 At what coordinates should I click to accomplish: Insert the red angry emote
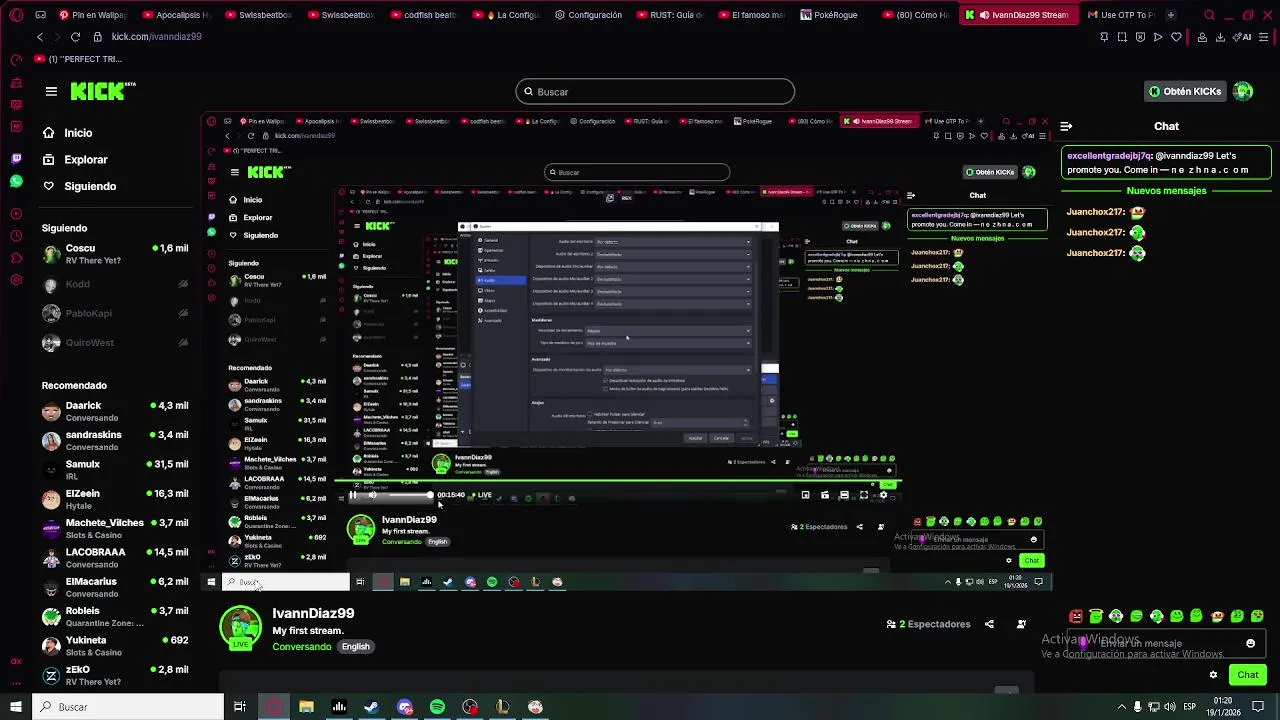(x=1076, y=616)
